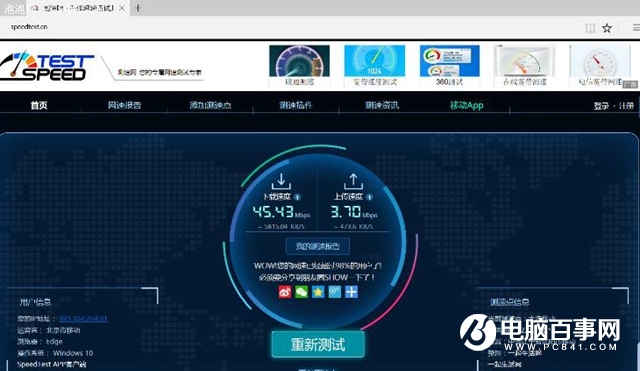Select the 5815.04 KB/S text
Viewport: 640px width, 371px height.
(281, 226)
